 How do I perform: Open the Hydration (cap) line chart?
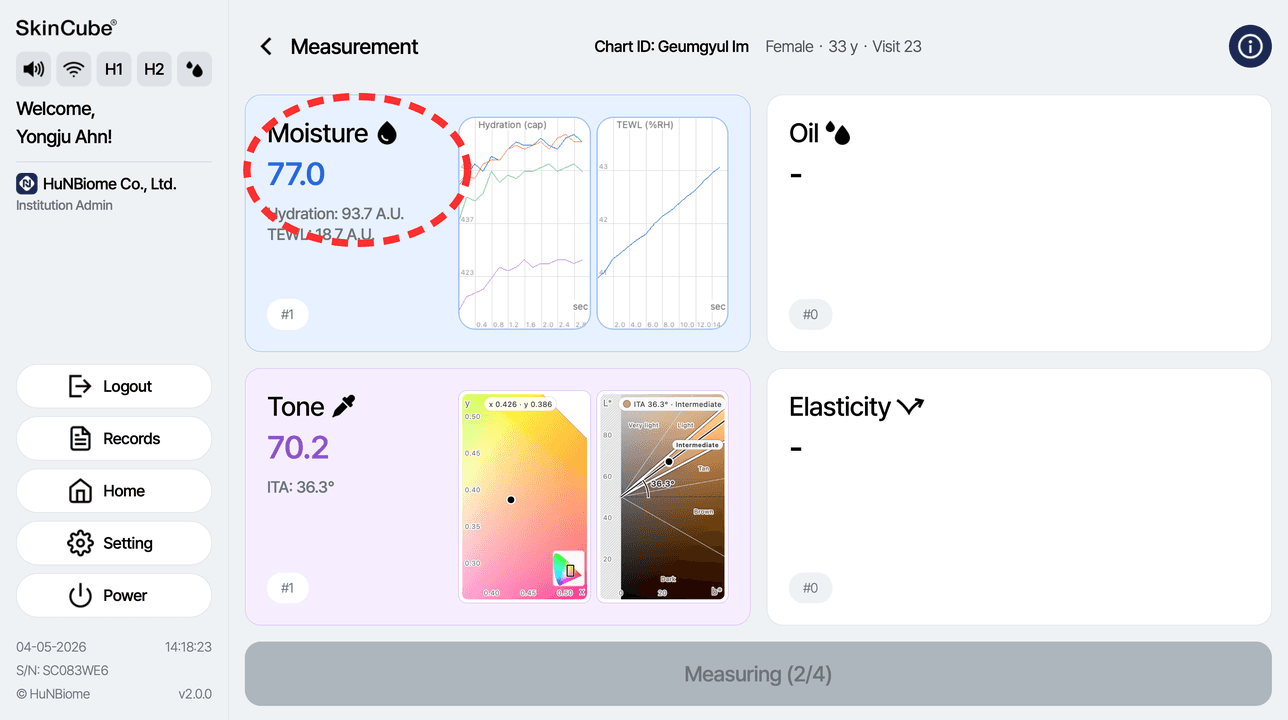pyautogui.click(x=524, y=223)
